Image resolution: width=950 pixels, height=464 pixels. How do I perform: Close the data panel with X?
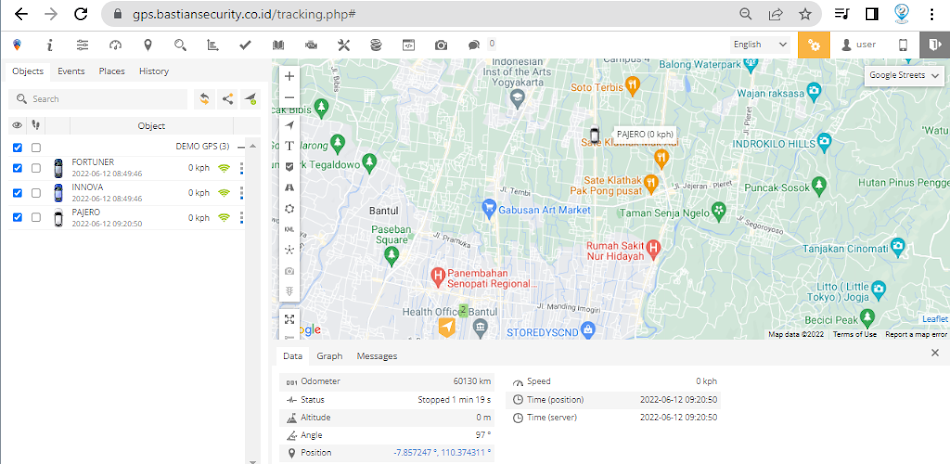pos(935,353)
